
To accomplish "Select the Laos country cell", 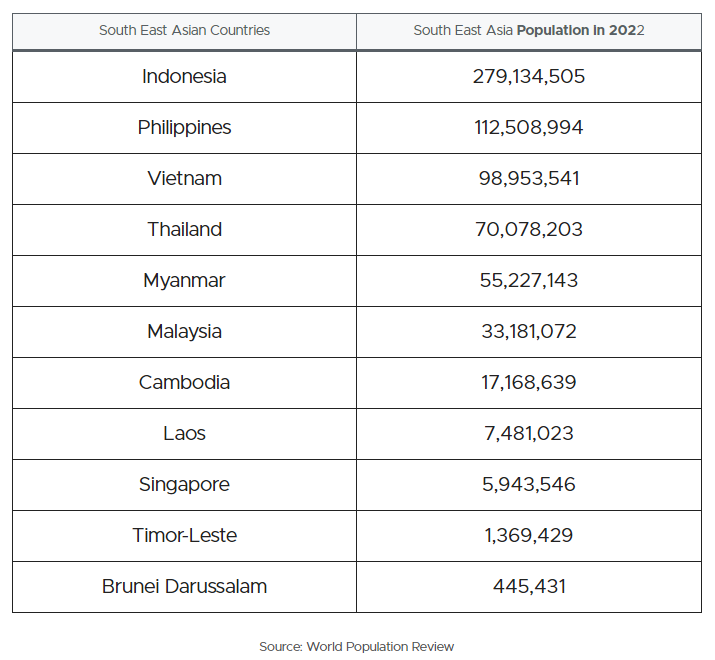I will coord(184,433).
